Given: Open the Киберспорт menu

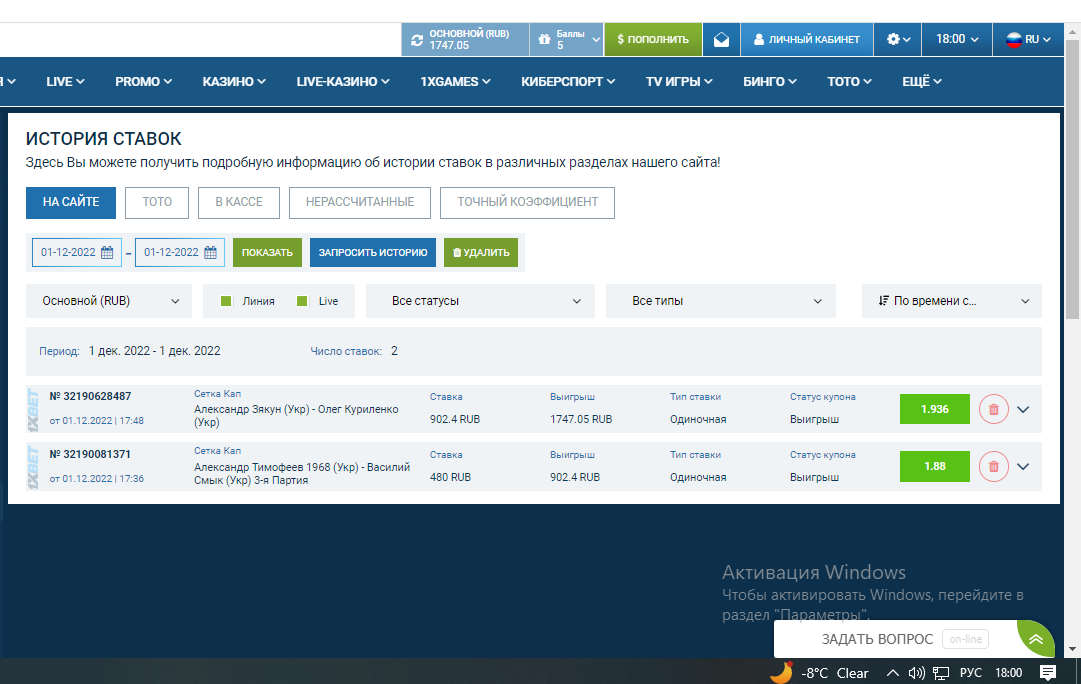Looking at the screenshot, I should [x=568, y=82].
